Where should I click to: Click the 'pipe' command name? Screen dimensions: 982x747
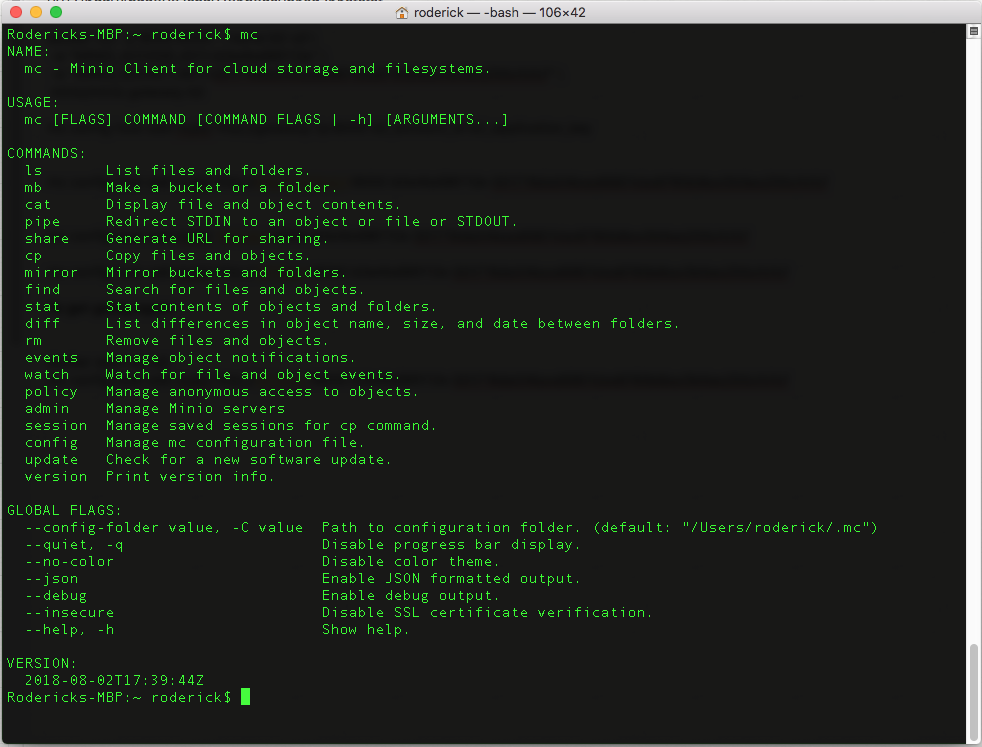point(43,221)
